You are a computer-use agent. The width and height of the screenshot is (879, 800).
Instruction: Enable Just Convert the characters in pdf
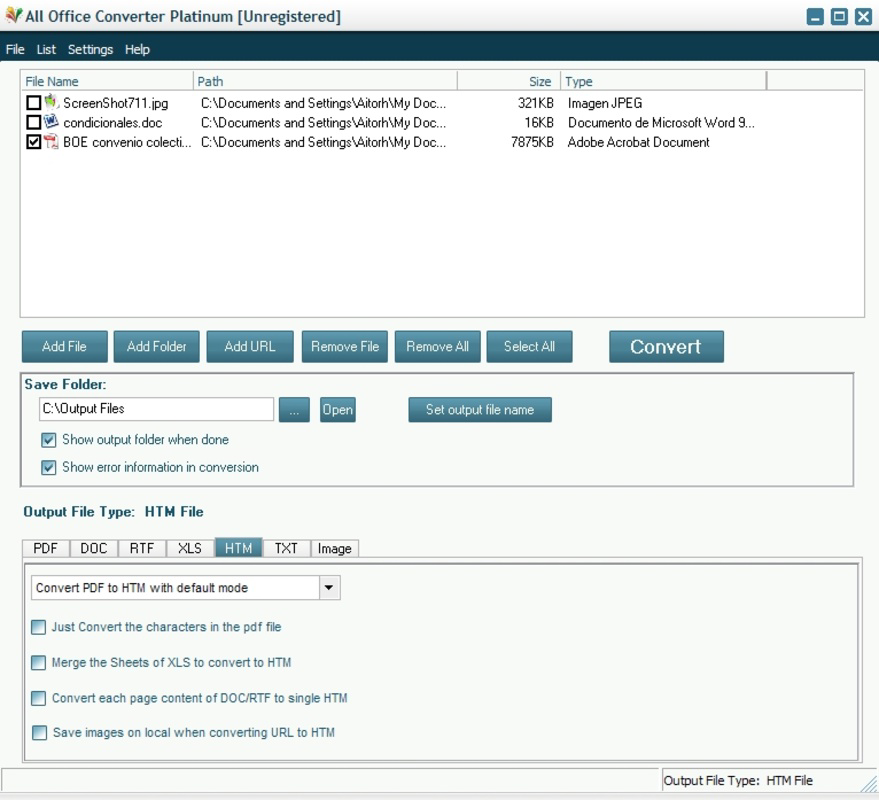39,627
